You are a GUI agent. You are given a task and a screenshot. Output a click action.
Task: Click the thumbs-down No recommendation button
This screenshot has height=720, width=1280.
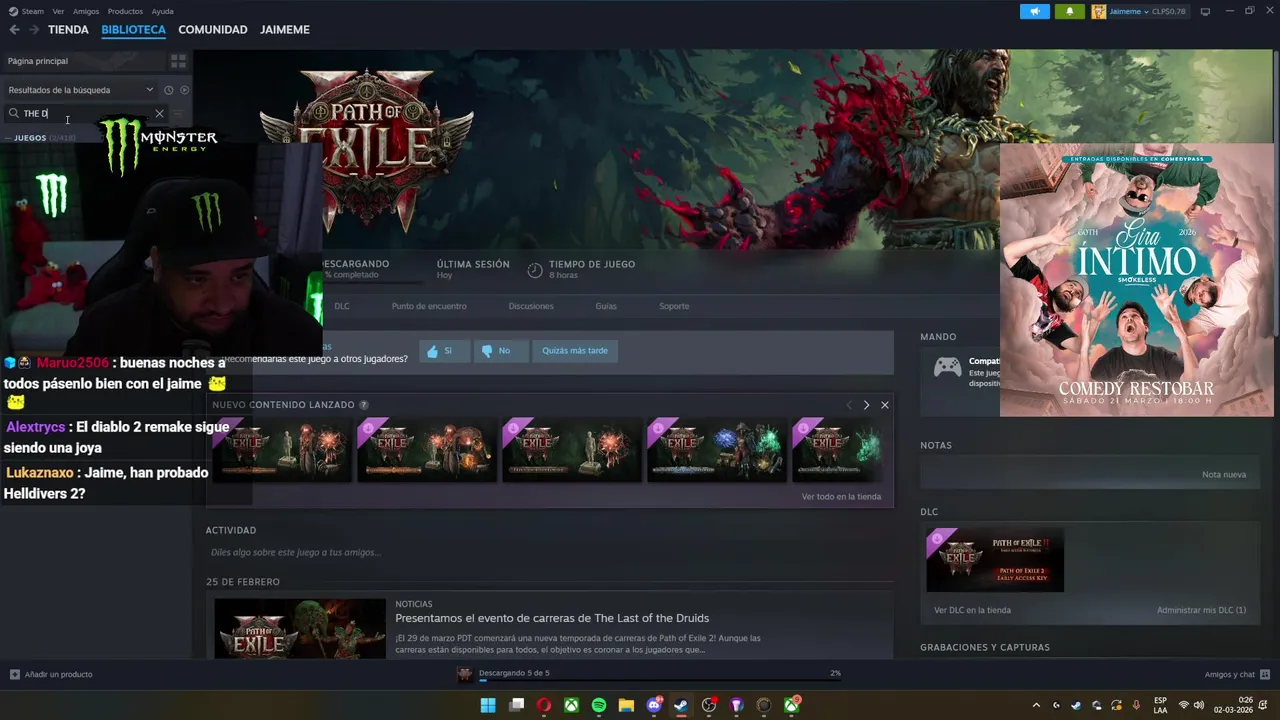click(501, 351)
